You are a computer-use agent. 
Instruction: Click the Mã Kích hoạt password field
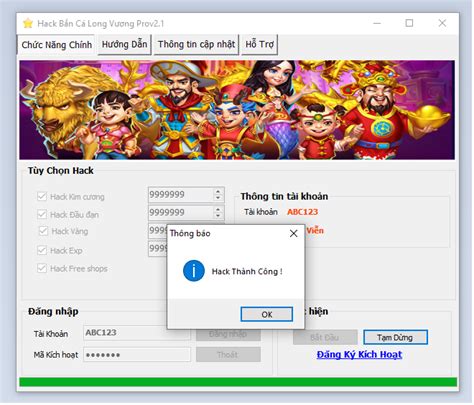pyautogui.click(x=137, y=355)
